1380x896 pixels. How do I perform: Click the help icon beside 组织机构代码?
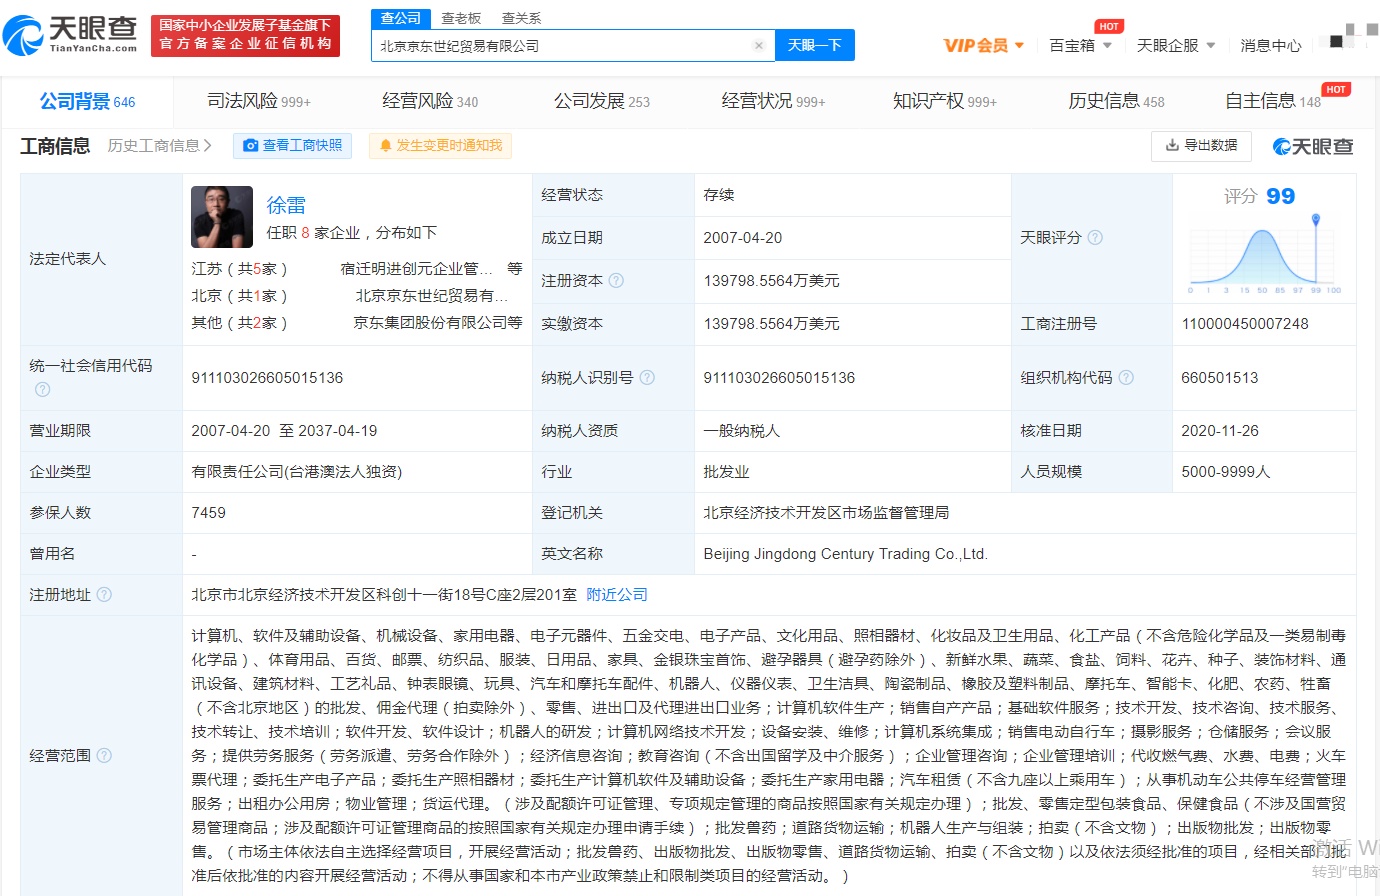click(x=1126, y=378)
